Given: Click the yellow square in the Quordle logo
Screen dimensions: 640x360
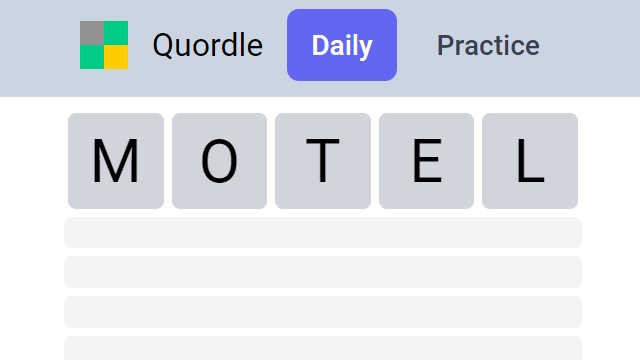Looking at the screenshot, I should [x=116, y=57].
